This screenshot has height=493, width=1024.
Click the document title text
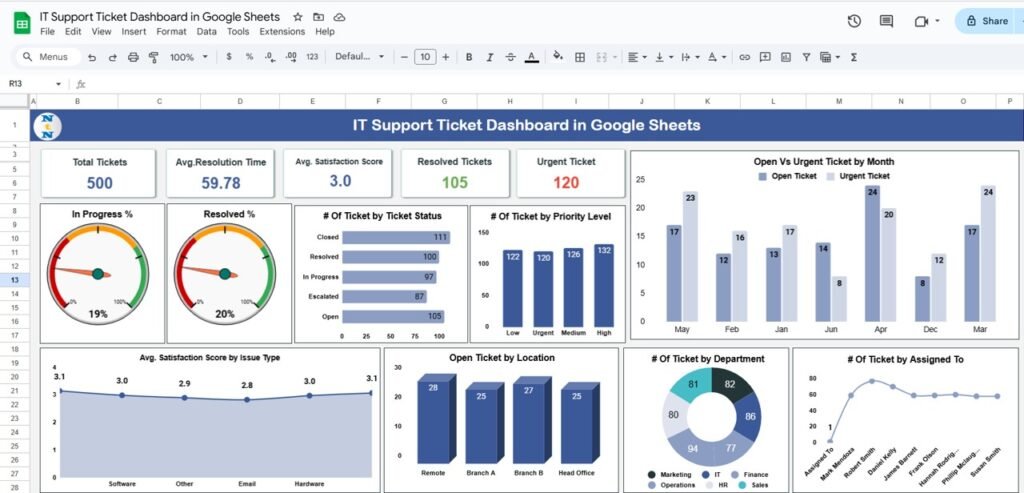coord(159,17)
